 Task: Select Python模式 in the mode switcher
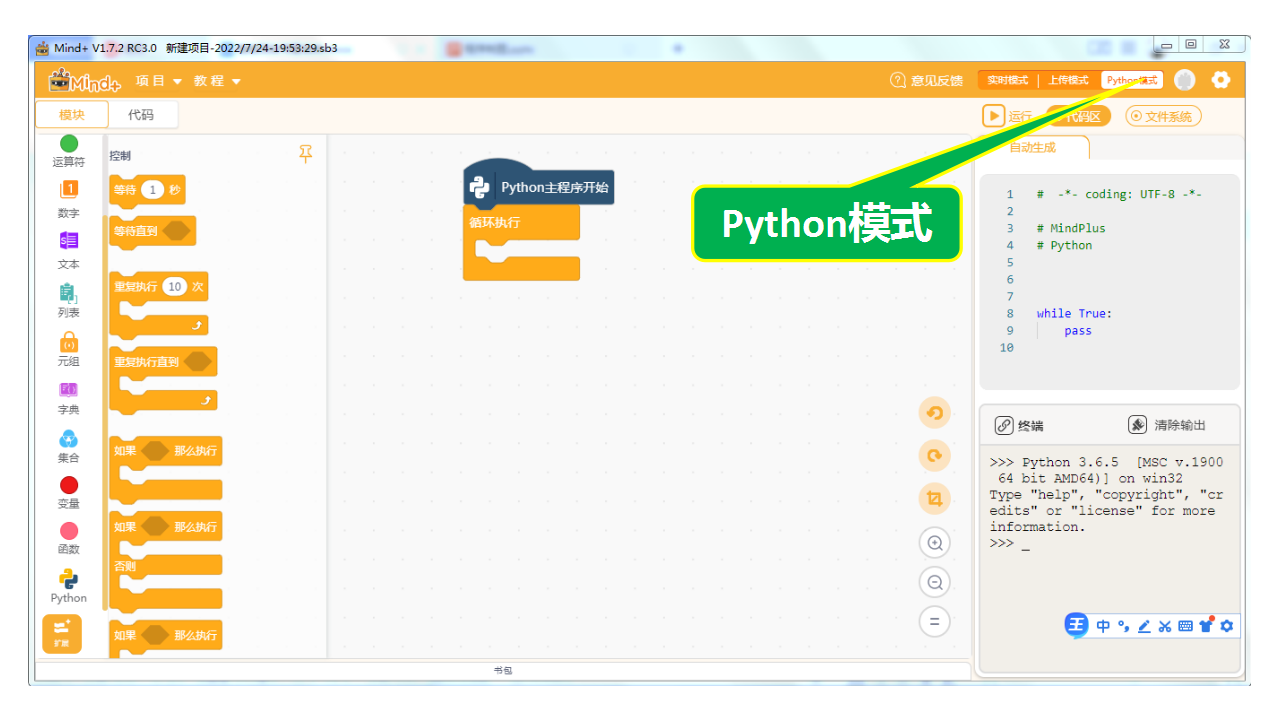(1132, 80)
